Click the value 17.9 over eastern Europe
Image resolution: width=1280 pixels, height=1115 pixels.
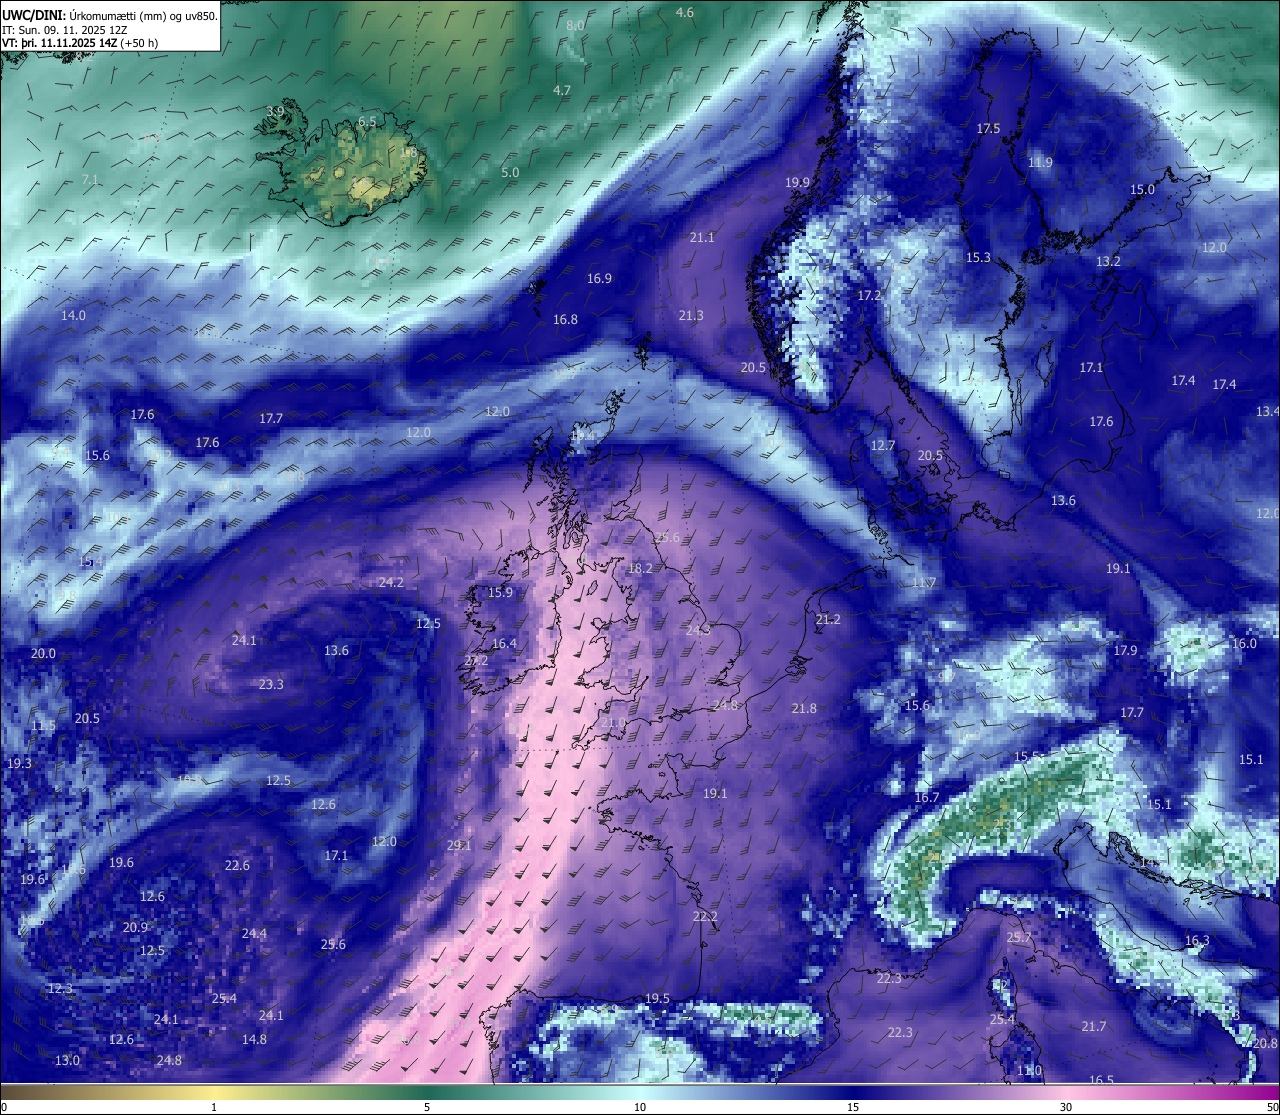click(1125, 650)
